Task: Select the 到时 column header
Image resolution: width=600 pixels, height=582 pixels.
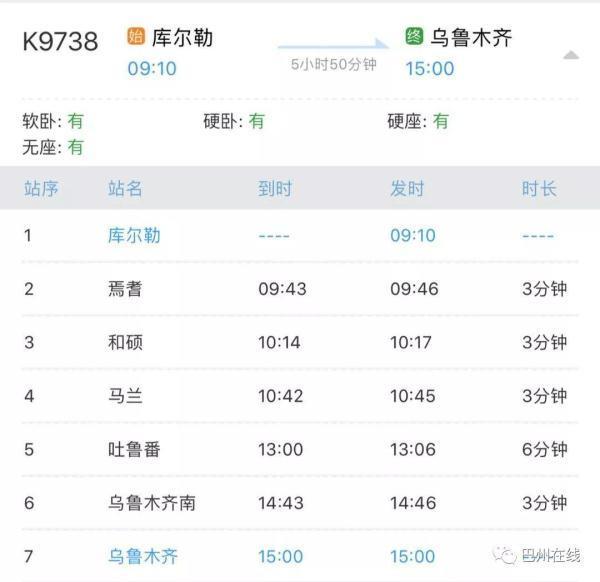Action: click(x=274, y=188)
